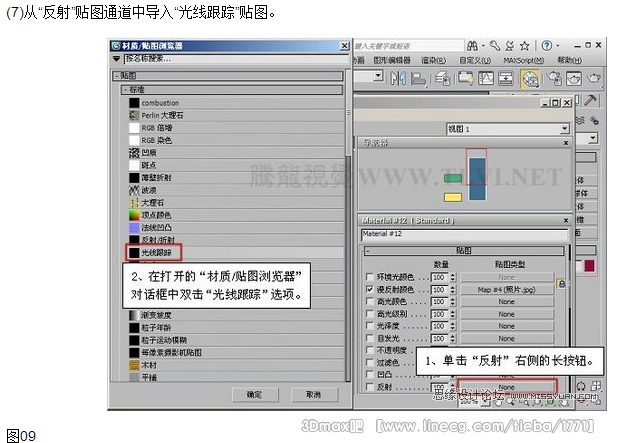The image size is (623, 443).
Task: Select the 渐变坡度 map entry
Action: click(236, 315)
